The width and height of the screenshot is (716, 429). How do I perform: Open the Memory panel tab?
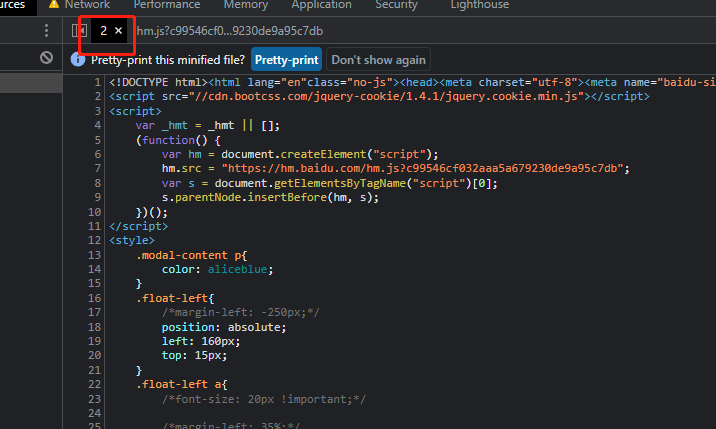pyautogui.click(x=246, y=5)
